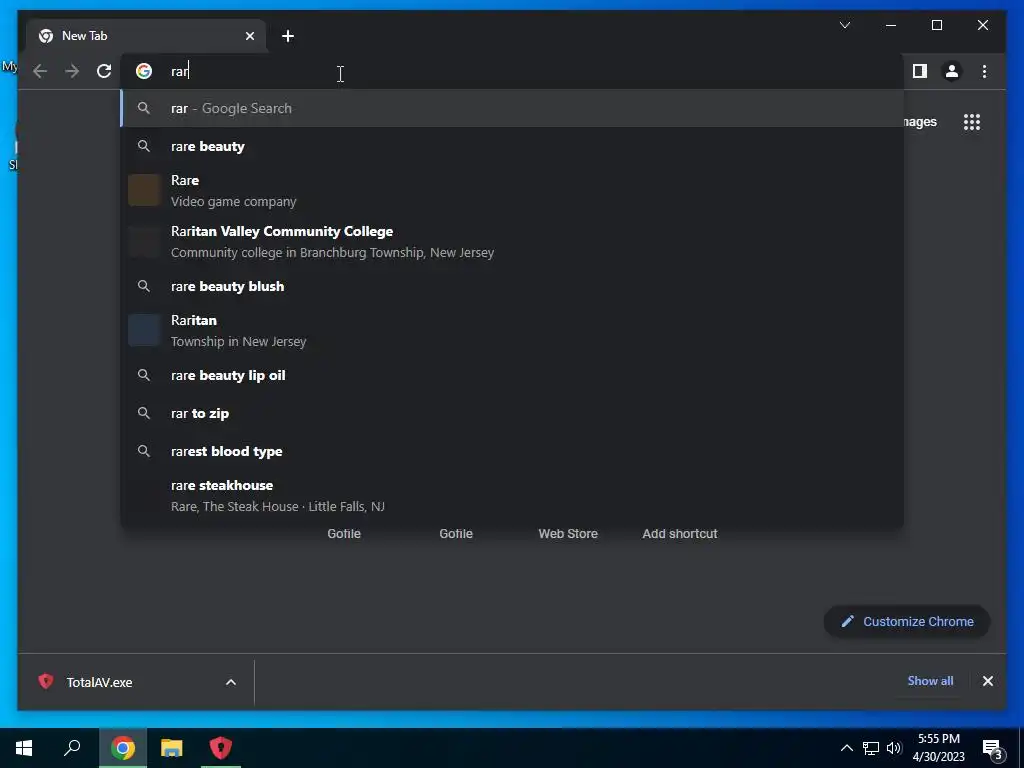
Task: Open the tab search dropdown arrow
Action: pyautogui.click(x=844, y=25)
